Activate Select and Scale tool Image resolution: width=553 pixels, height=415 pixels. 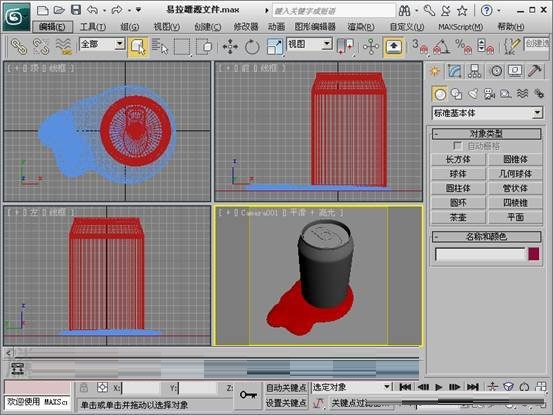[275, 47]
